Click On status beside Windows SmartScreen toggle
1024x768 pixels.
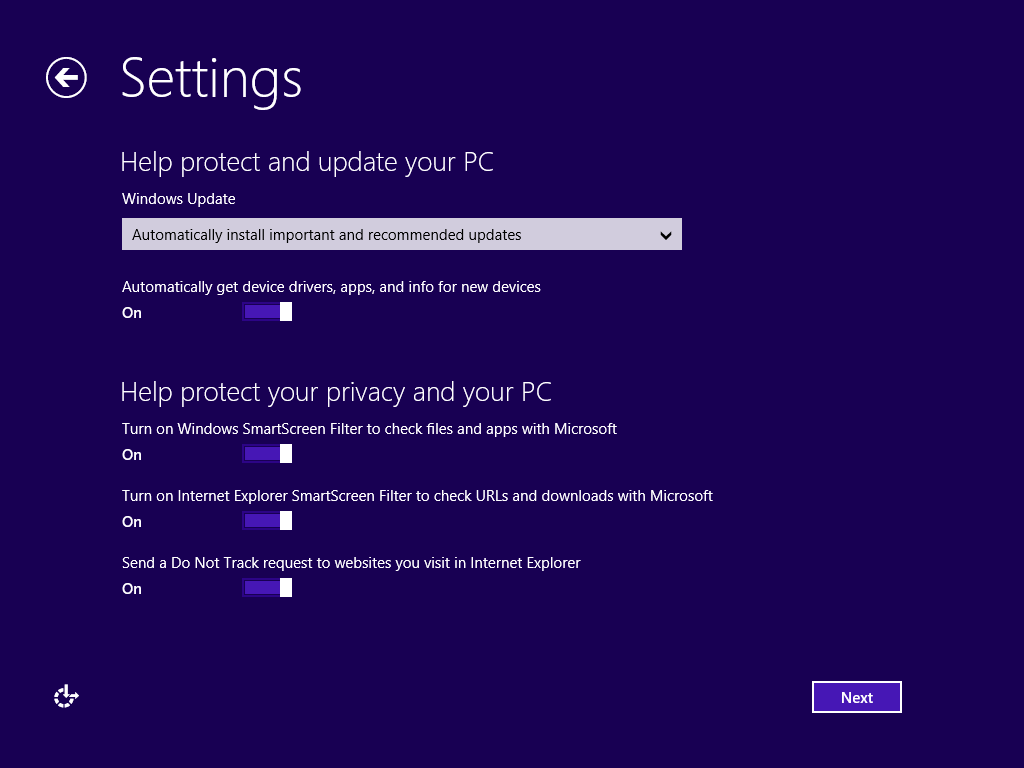tap(132, 455)
